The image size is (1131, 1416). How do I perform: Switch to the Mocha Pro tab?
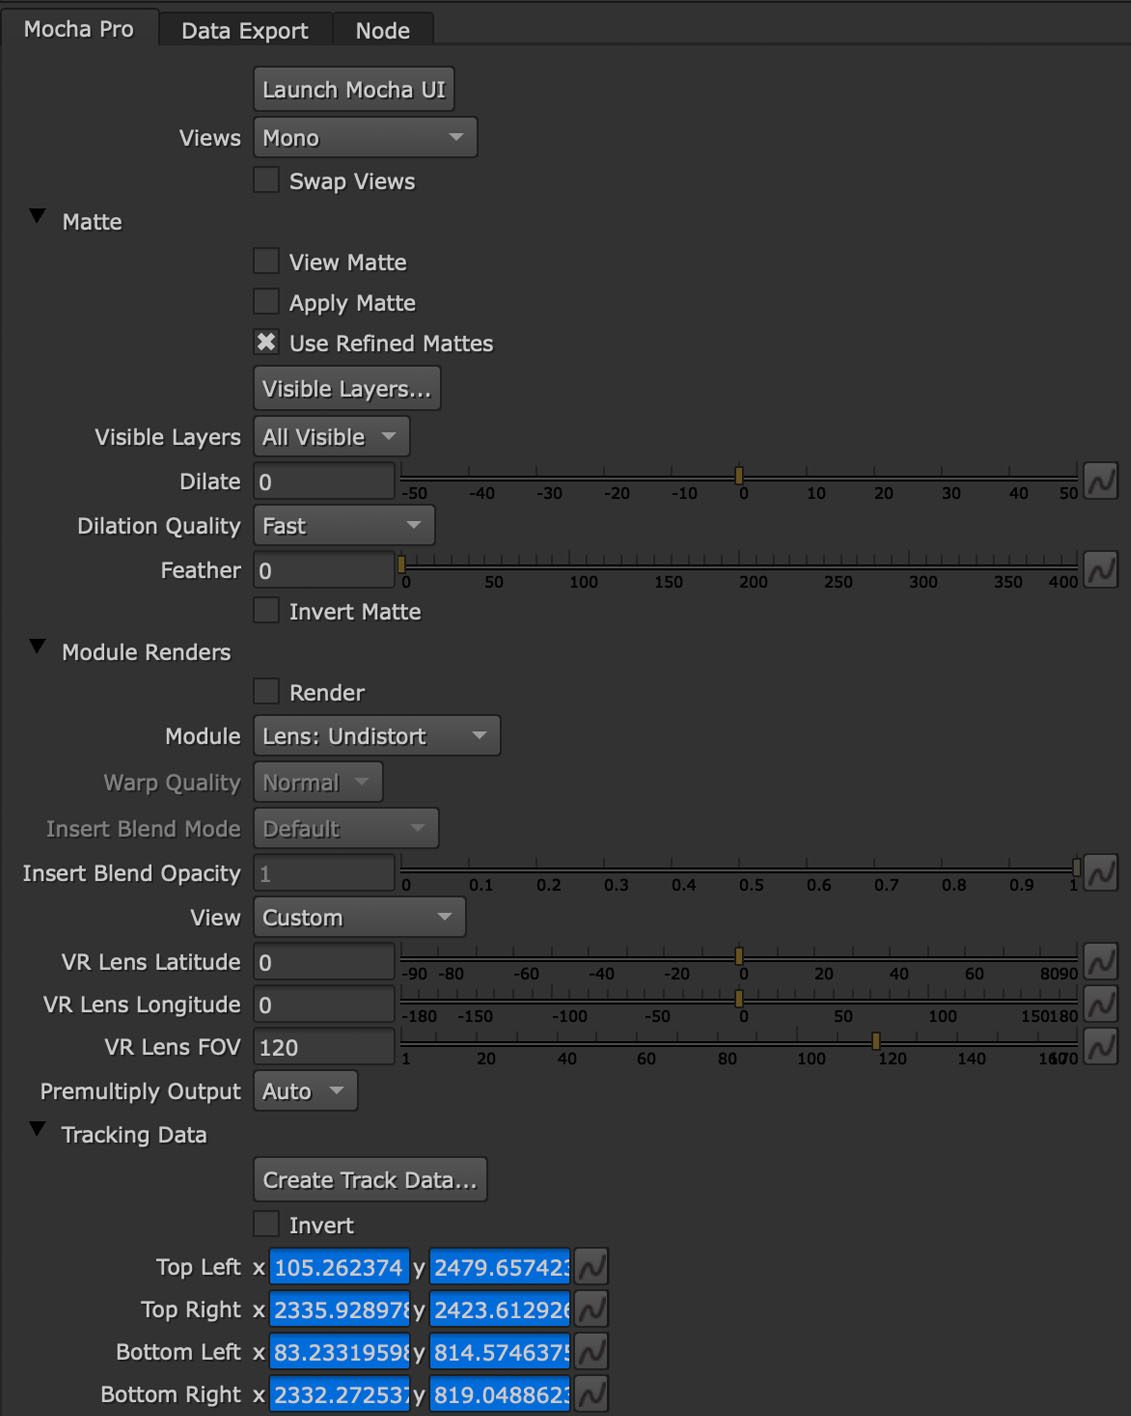coord(79,29)
